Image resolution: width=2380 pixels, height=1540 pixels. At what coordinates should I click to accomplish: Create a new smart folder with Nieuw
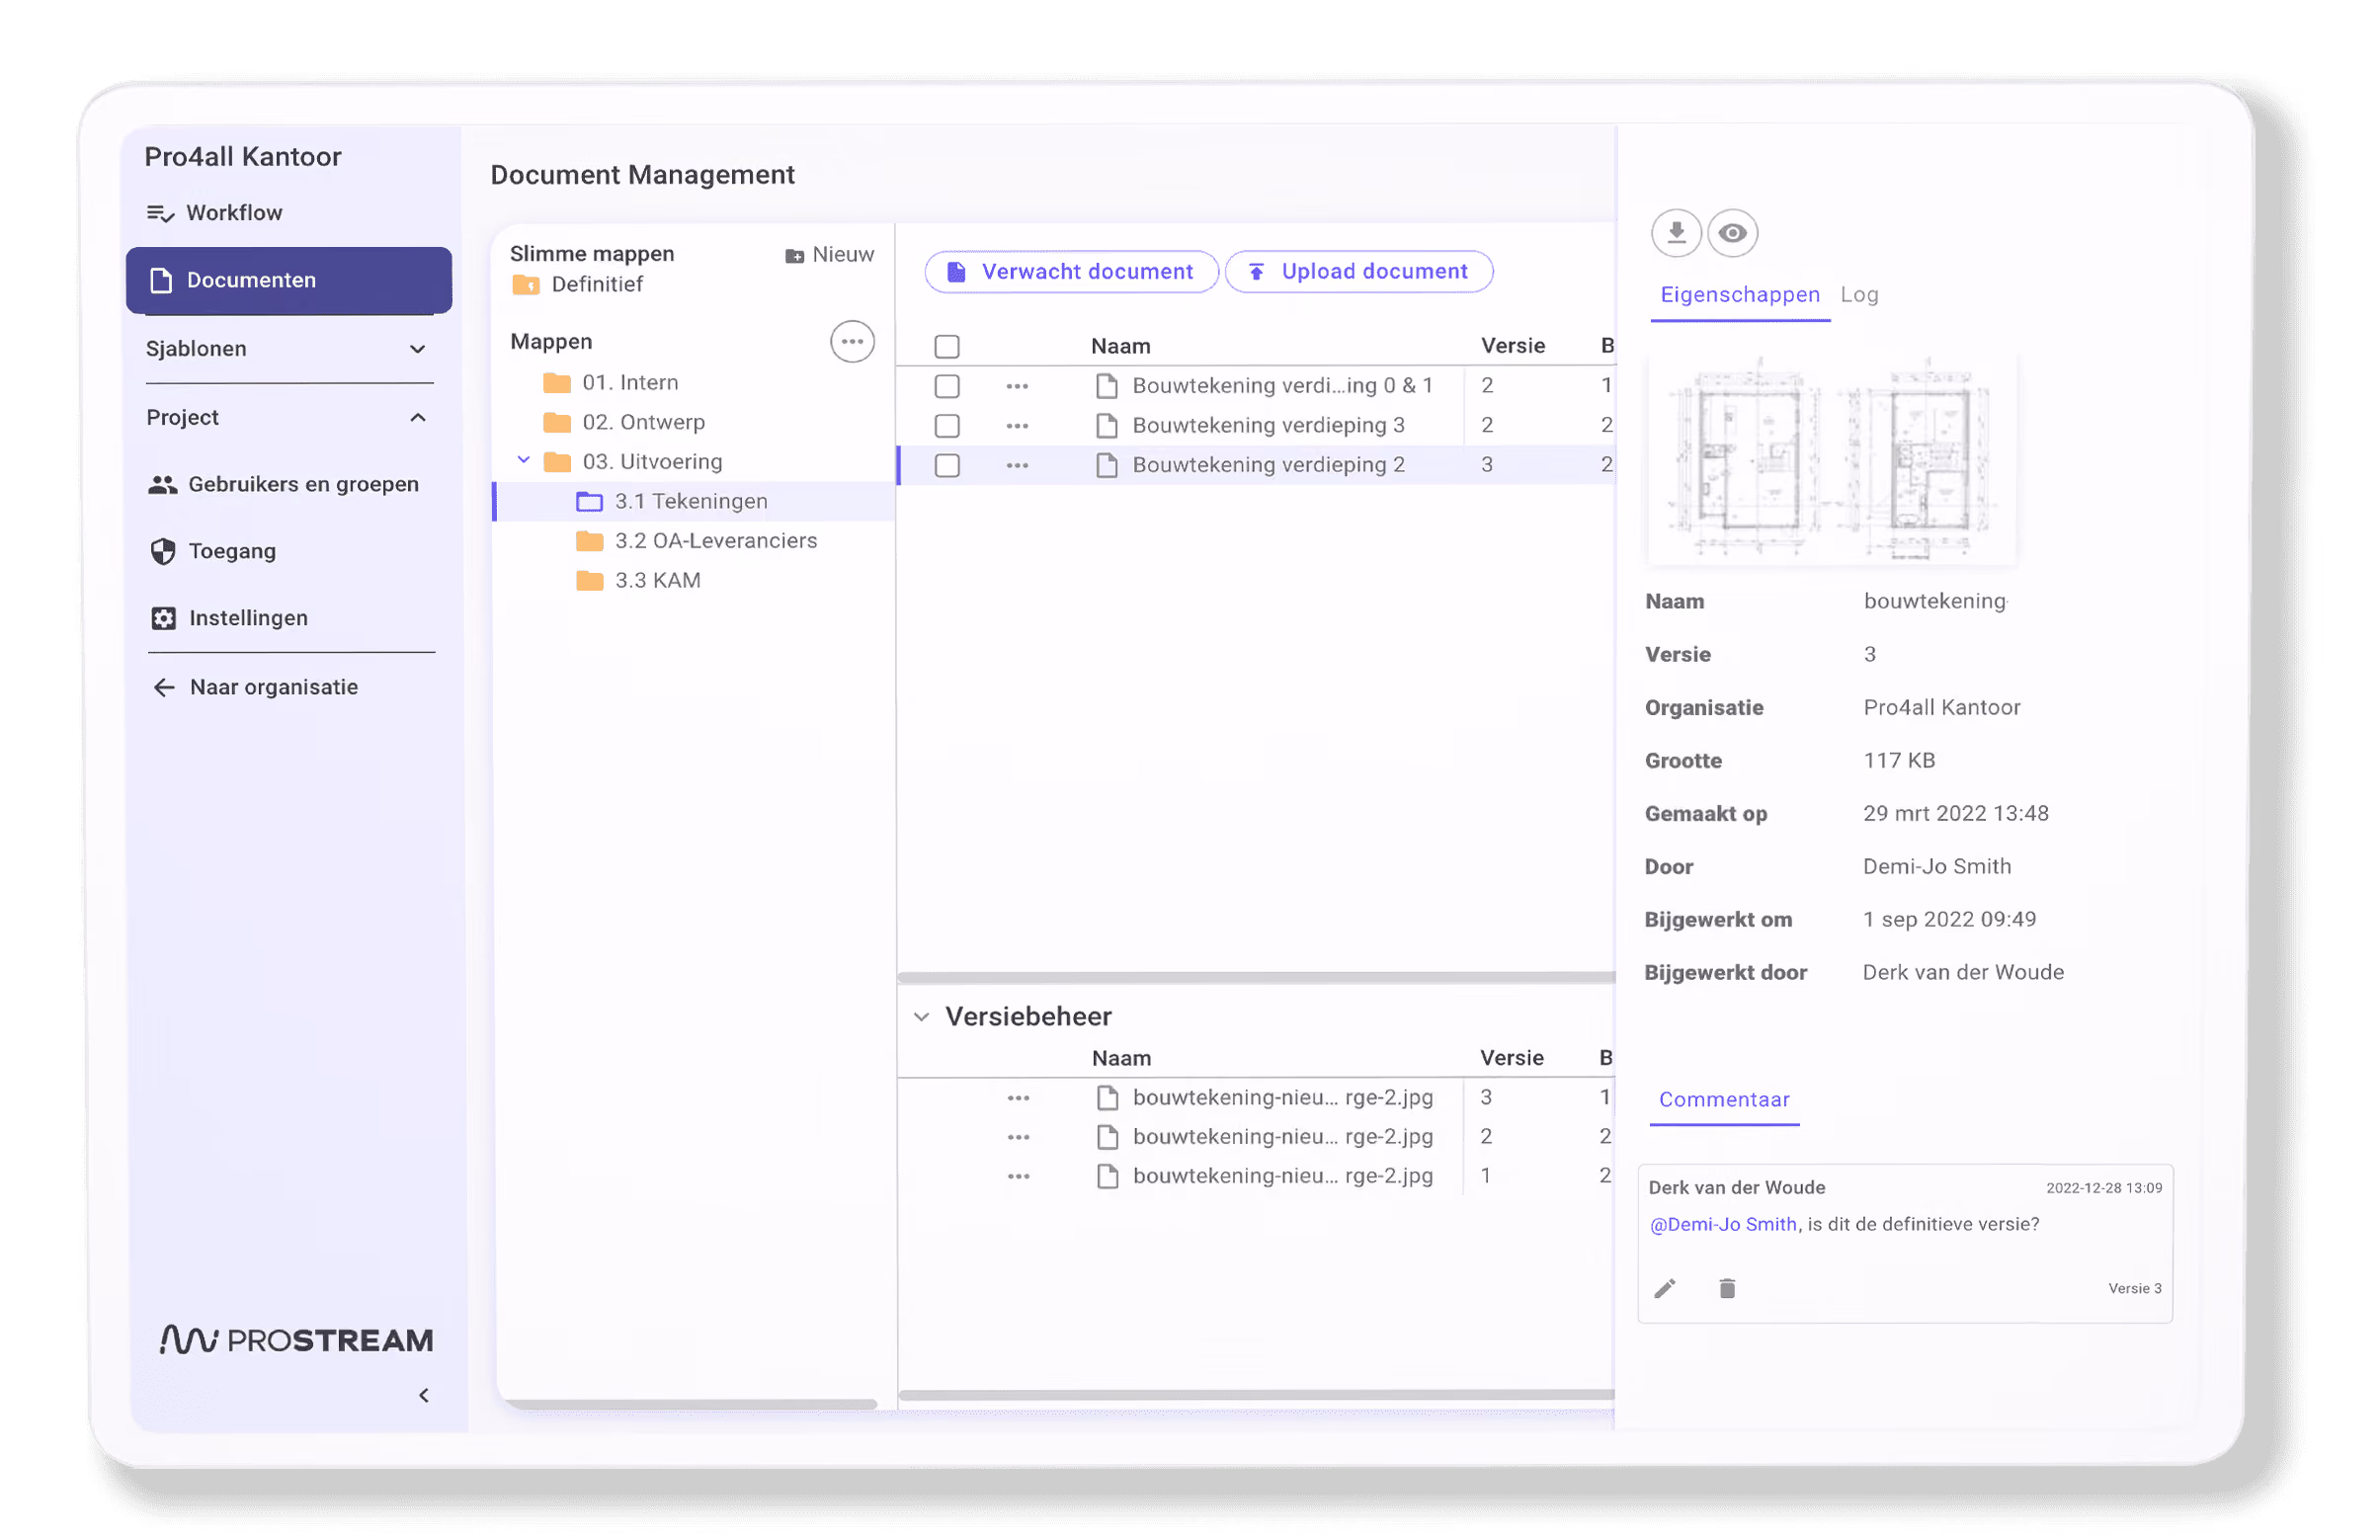(x=829, y=254)
